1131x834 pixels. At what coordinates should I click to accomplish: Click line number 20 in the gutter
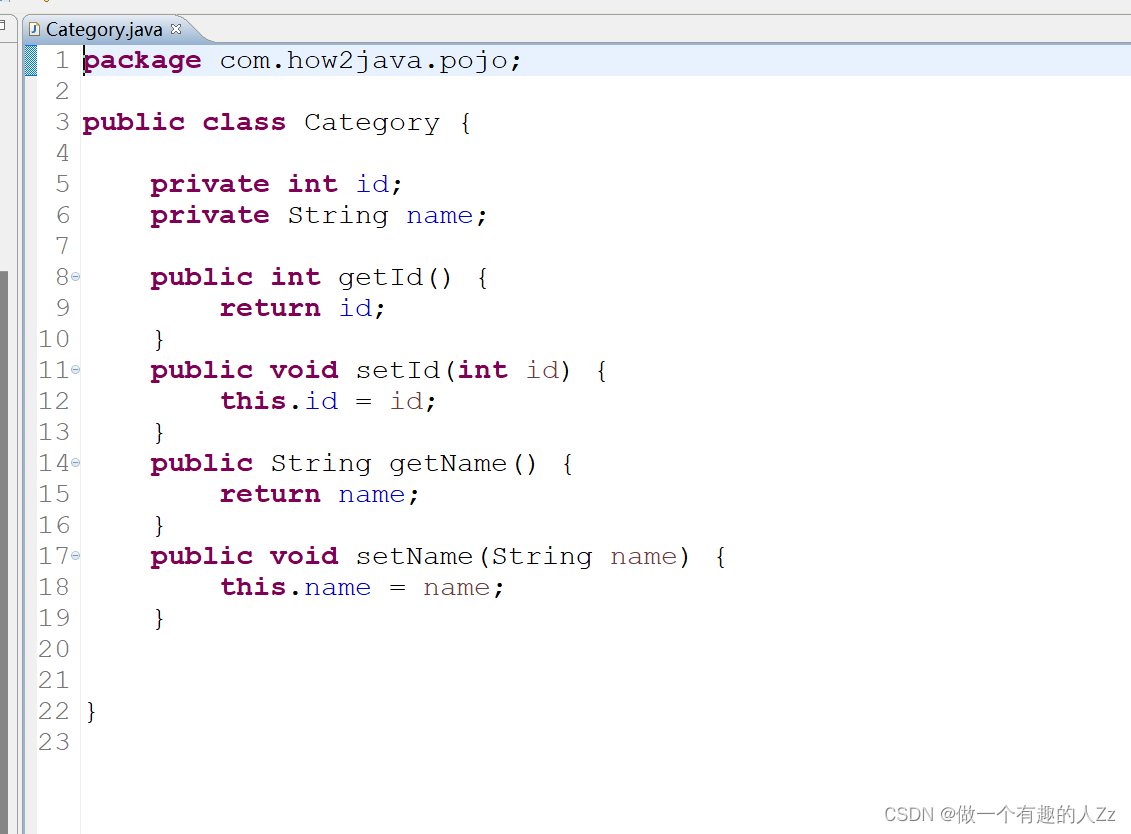pos(54,649)
